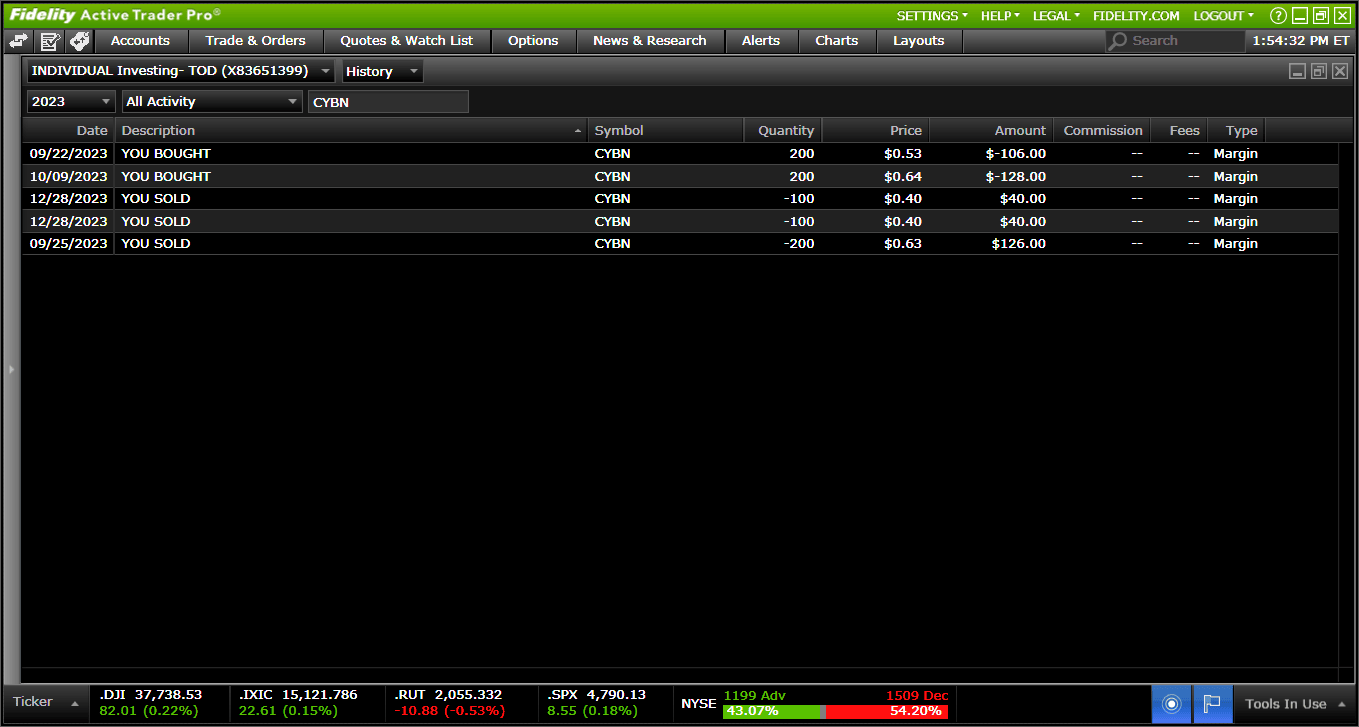Image resolution: width=1359 pixels, height=727 pixels.
Task: Open the Quotes & Watch List menu
Action: coord(407,41)
